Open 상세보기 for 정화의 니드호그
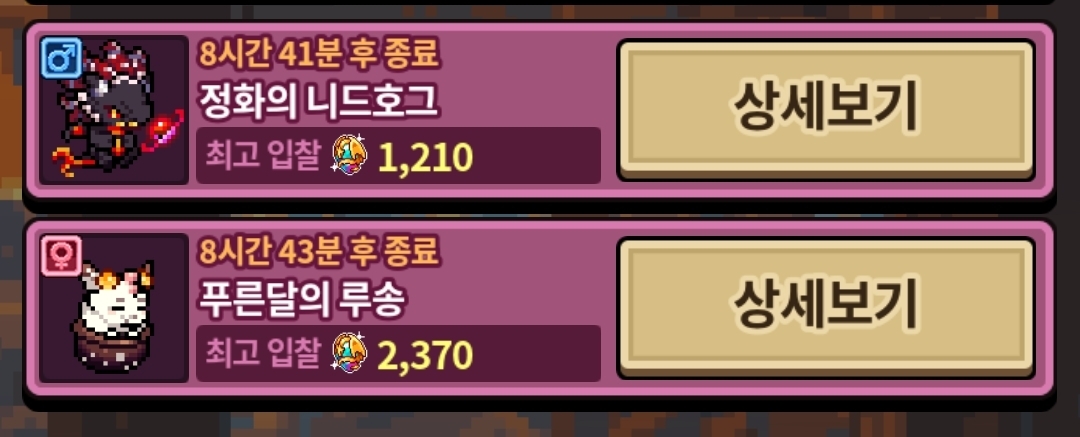 pos(826,110)
